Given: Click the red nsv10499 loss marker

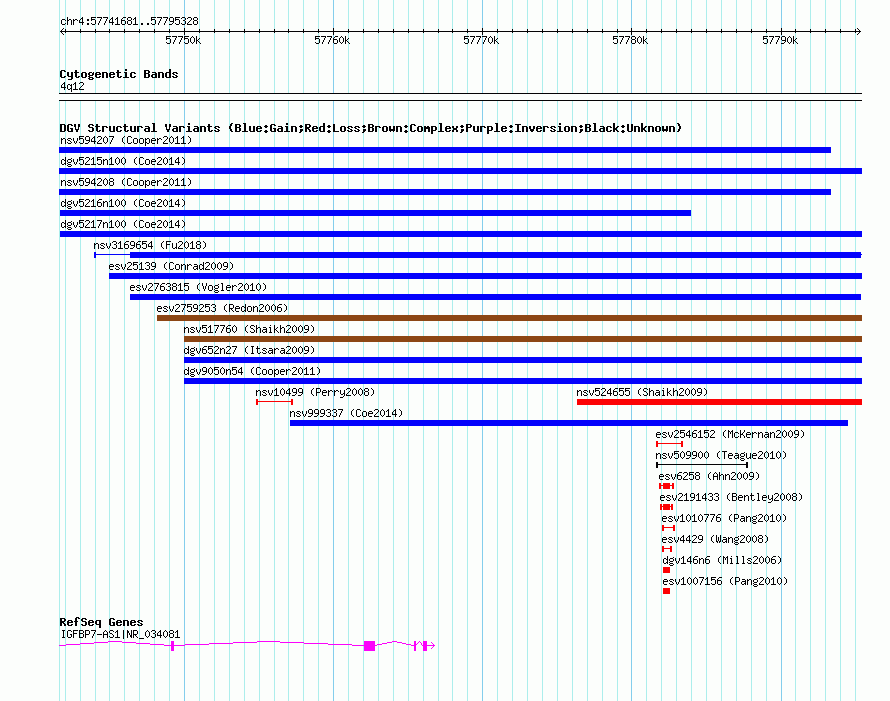Looking at the screenshot, I should click(275, 402).
